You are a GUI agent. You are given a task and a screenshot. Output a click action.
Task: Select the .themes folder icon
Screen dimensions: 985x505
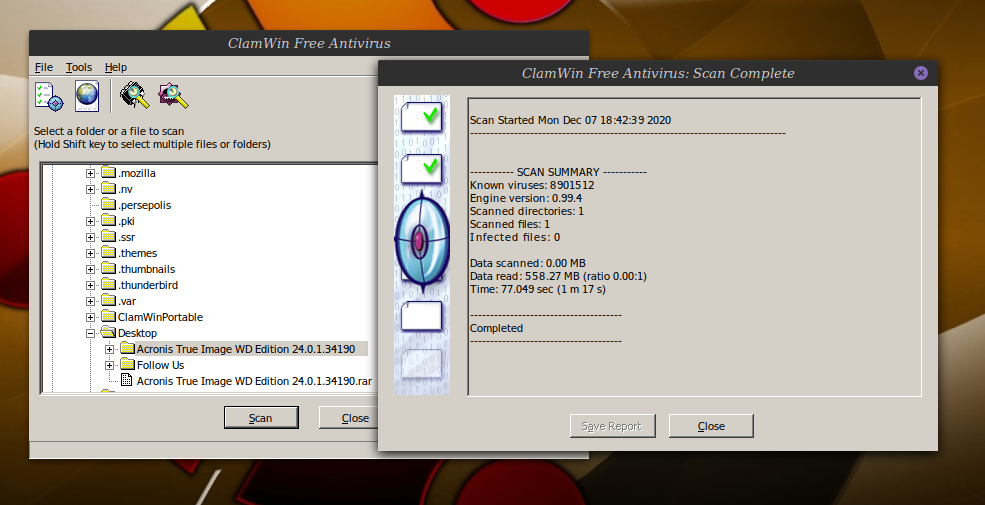(109, 252)
